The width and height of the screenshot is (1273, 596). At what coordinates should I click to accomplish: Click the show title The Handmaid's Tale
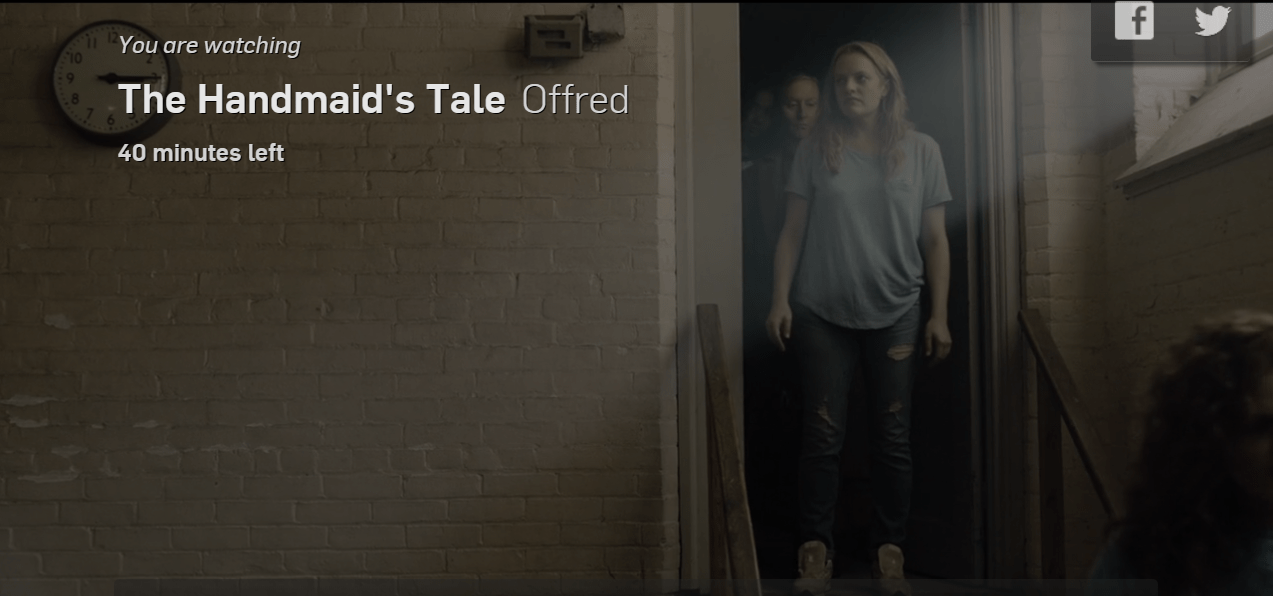[x=311, y=100]
